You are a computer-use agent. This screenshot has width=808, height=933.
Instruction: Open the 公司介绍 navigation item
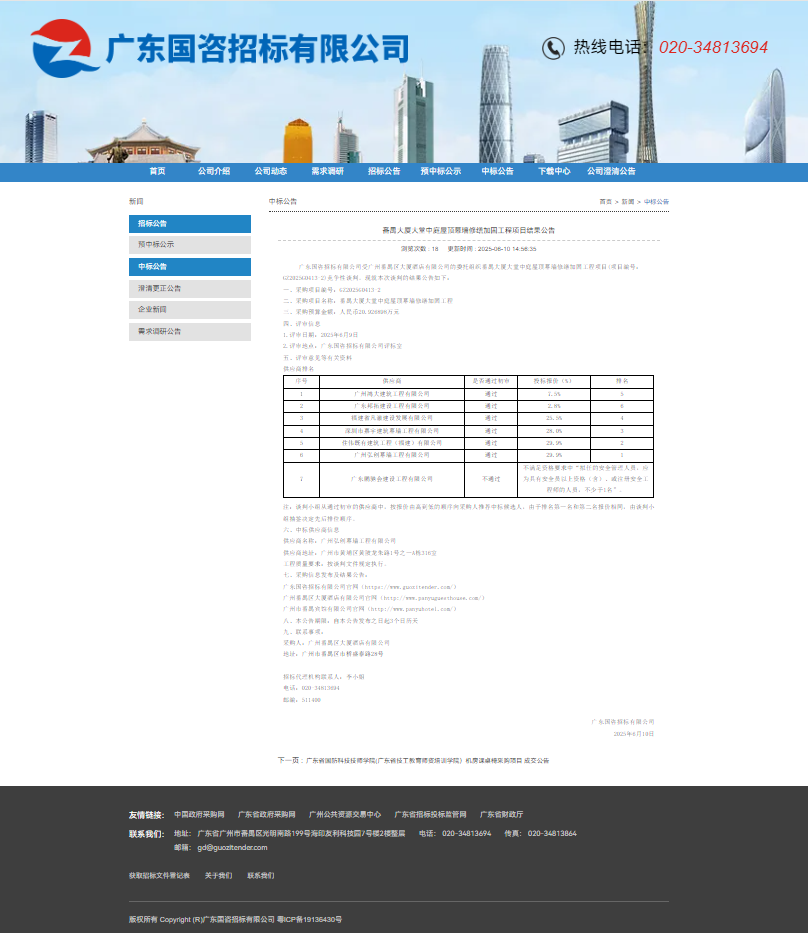pos(213,172)
